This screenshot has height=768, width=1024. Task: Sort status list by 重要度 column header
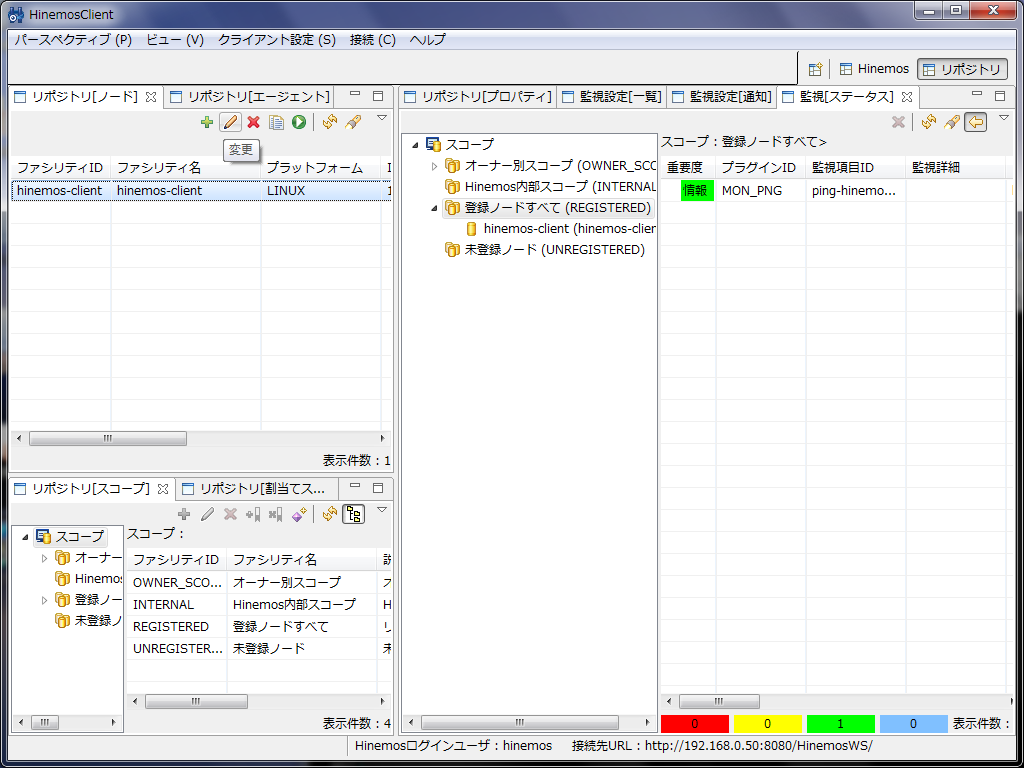pyautogui.click(x=688, y=168)
